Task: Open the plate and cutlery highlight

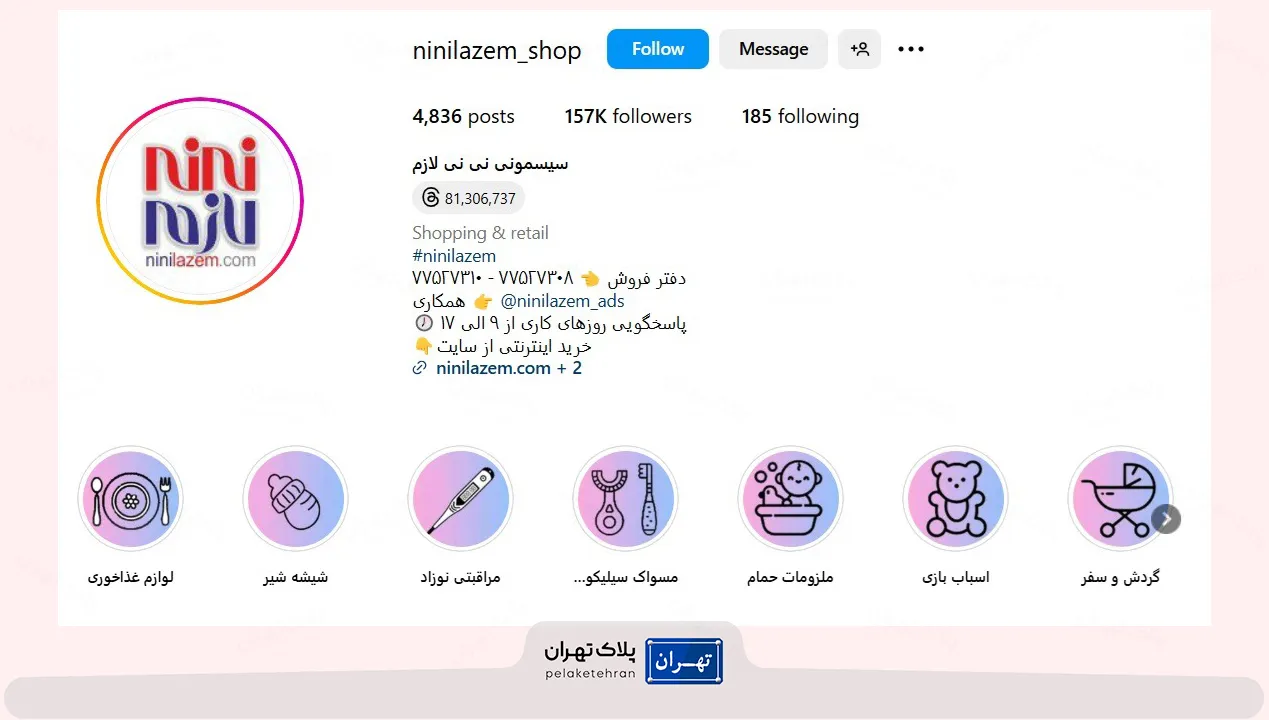Action: tap(130, 498)
